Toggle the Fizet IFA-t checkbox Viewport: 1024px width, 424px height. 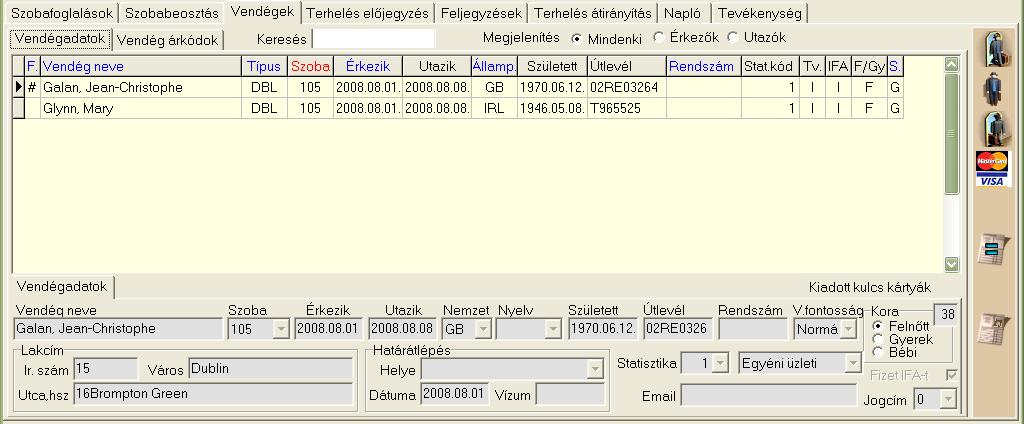click(x=952, y=375)
